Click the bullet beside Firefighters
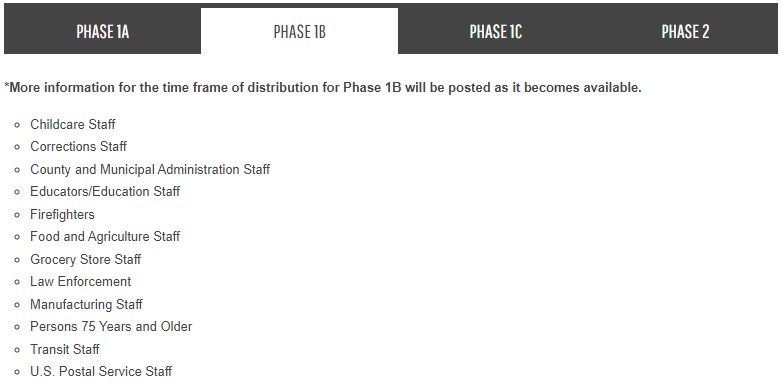782x385 pixels. pos(17,215)
